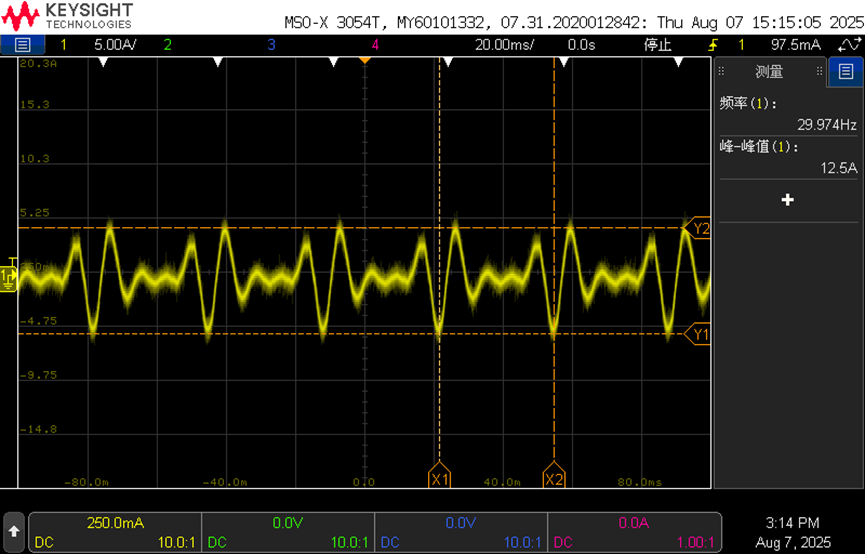This screenshot has height=554, width=865.
Task: Click the plus icon to add measurement
Action: (x=788, y=200)
